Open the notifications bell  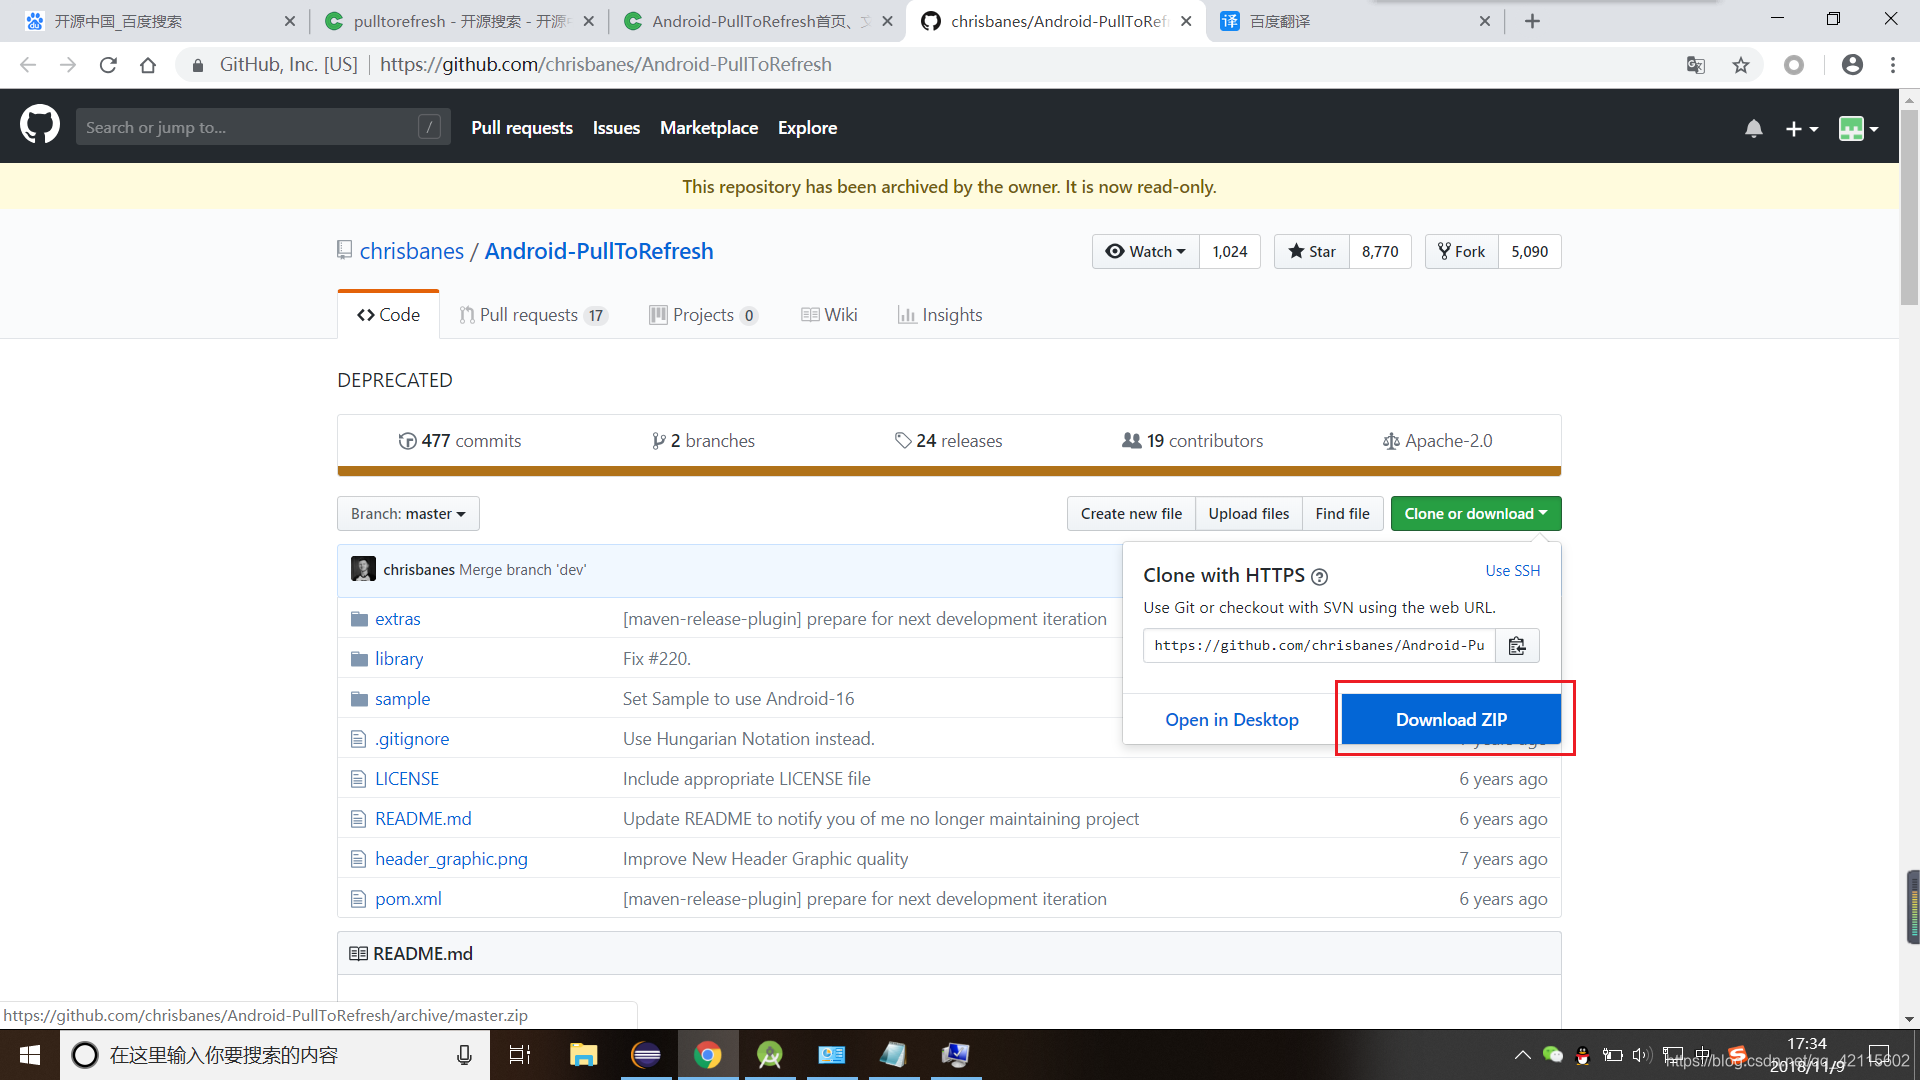pos(1754,128)
